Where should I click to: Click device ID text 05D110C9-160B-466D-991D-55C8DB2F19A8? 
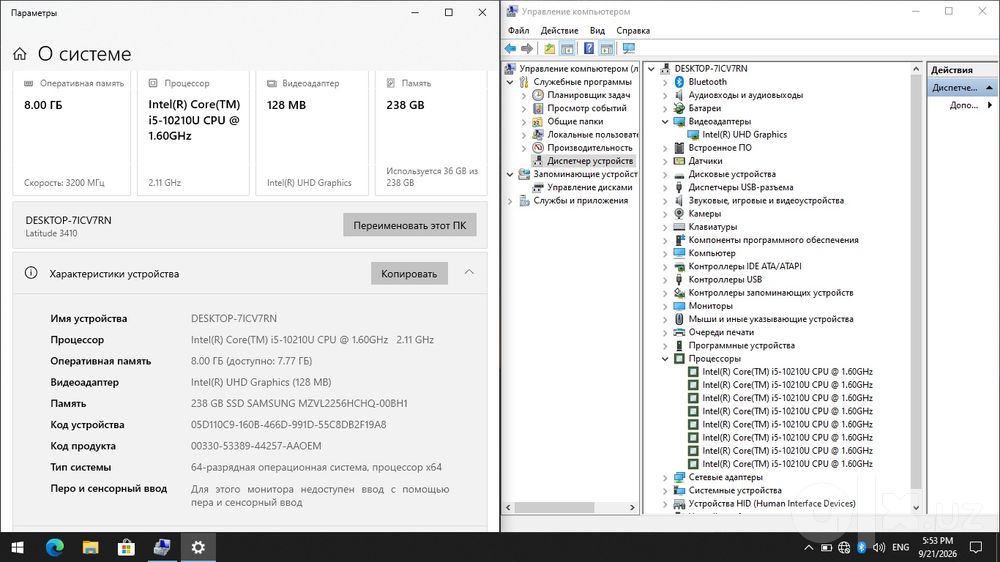click(x=288, y=425)
